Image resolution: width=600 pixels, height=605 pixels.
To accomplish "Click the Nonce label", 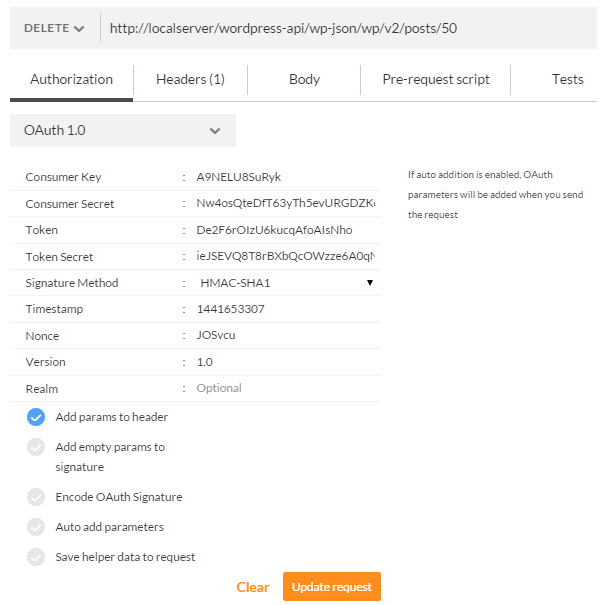I will click(x=42, y=336).
